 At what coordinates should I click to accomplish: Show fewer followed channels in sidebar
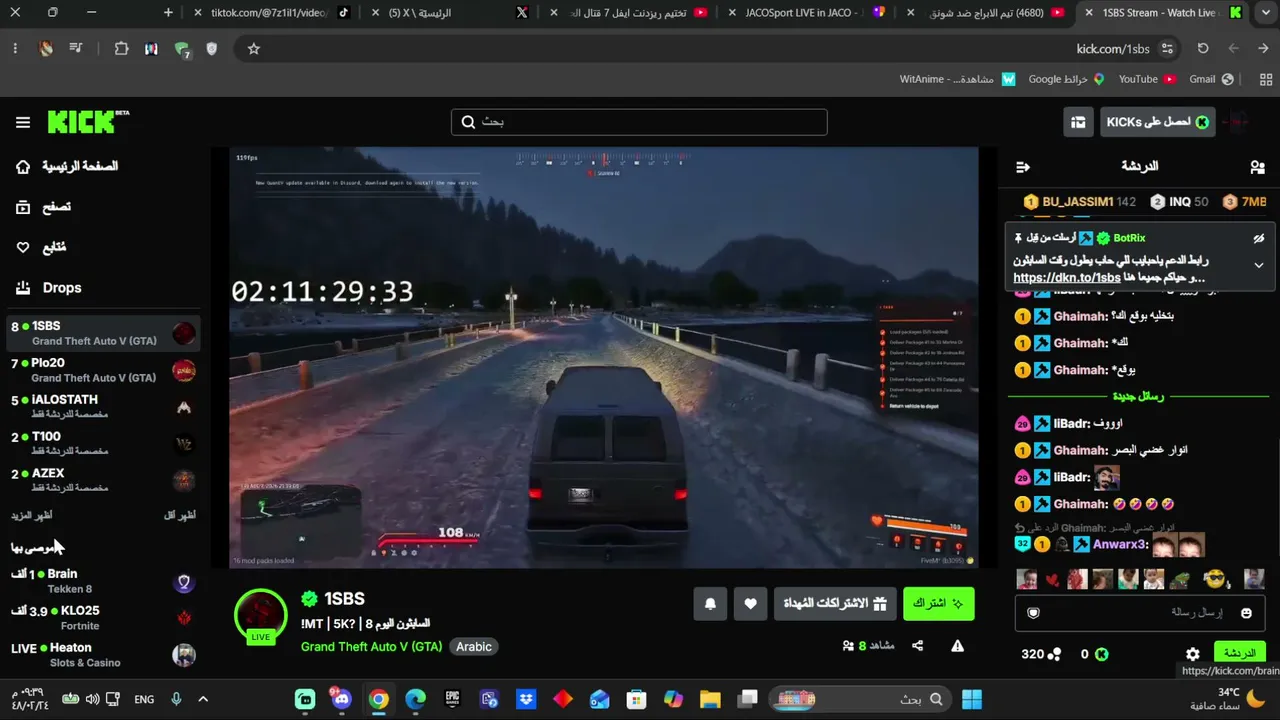click(x=179, y=516)
